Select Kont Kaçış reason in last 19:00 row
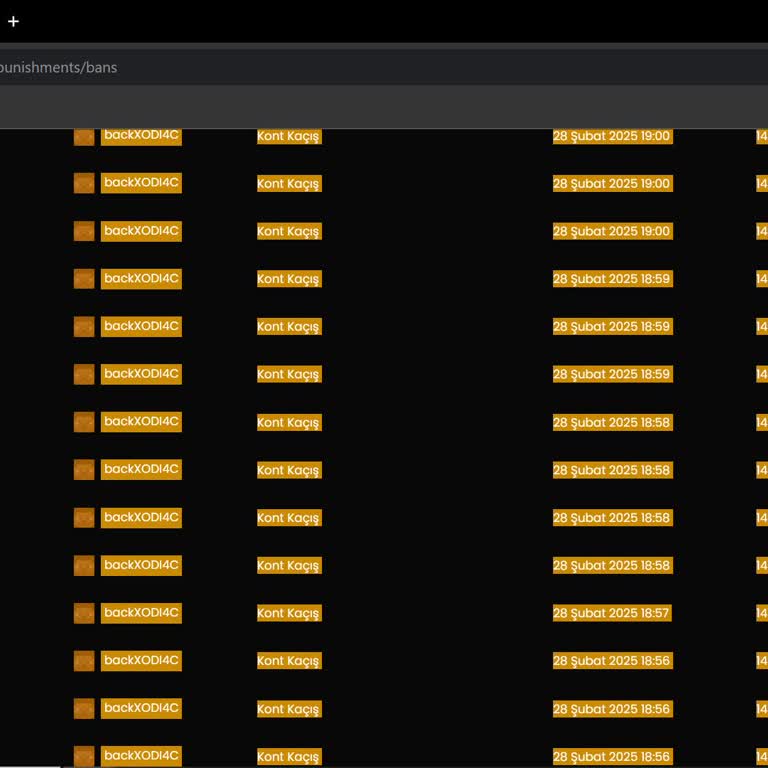768x768 pixels. (x=288, y=231)
